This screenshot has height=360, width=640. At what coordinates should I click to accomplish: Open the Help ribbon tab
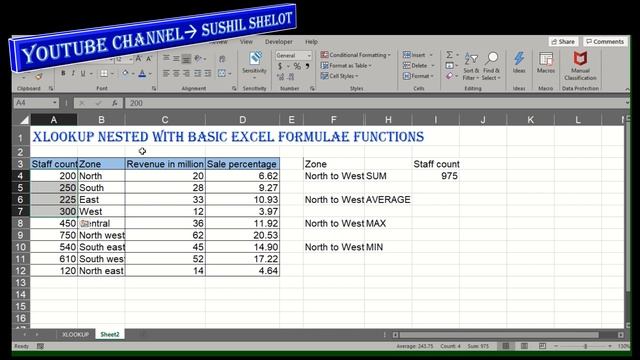(x=311, y=42)
